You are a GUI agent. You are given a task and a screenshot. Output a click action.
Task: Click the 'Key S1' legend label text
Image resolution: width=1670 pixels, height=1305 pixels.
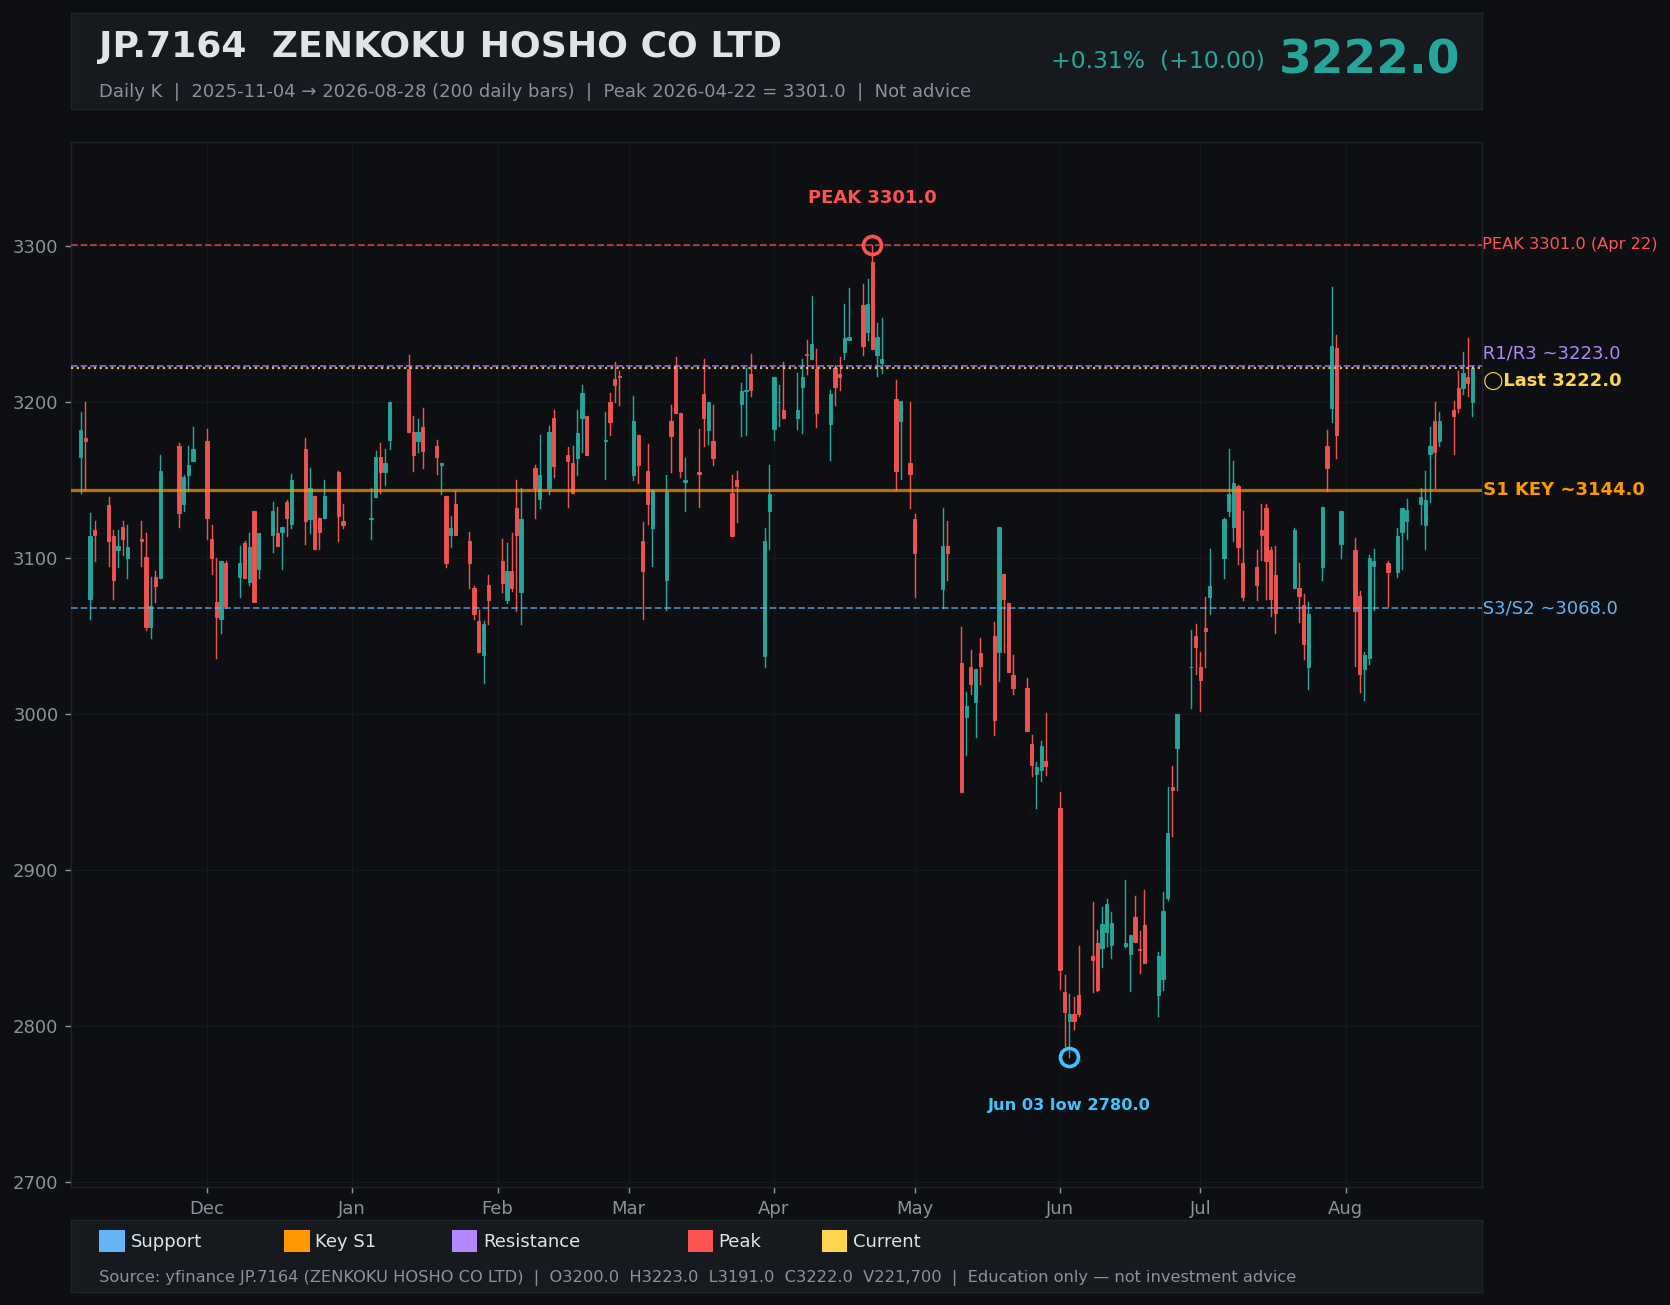[x=345, y=1241]
